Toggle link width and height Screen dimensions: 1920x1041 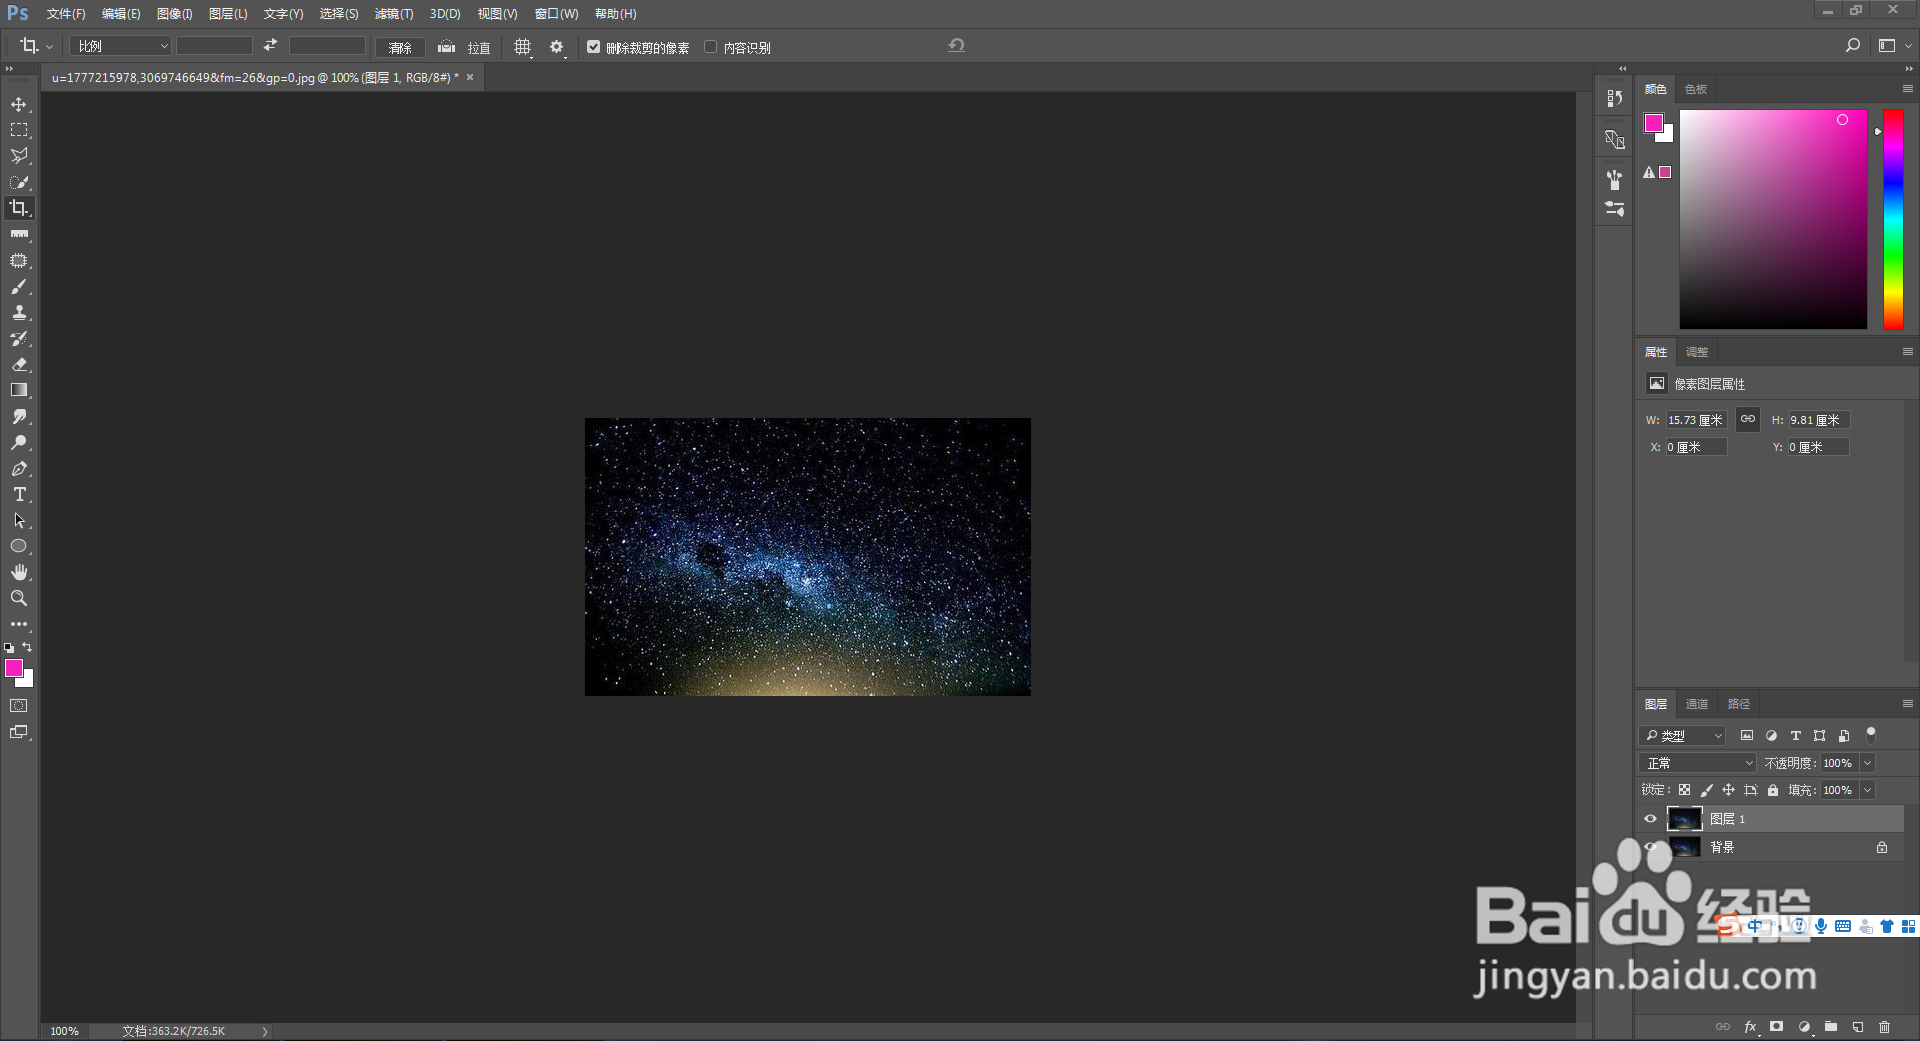click(x=1748, y=420)
